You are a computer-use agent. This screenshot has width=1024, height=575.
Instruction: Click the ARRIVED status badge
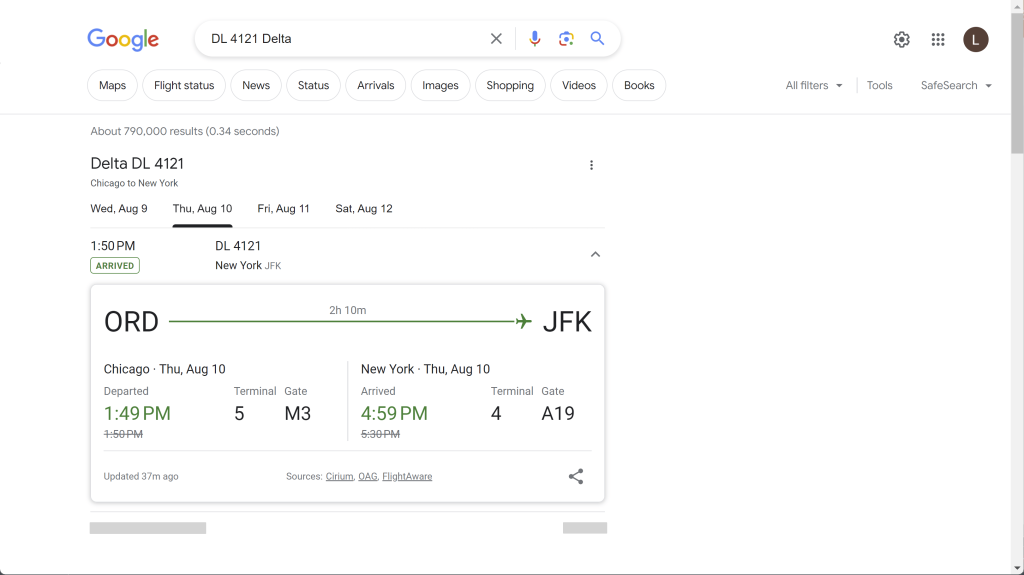115,265
